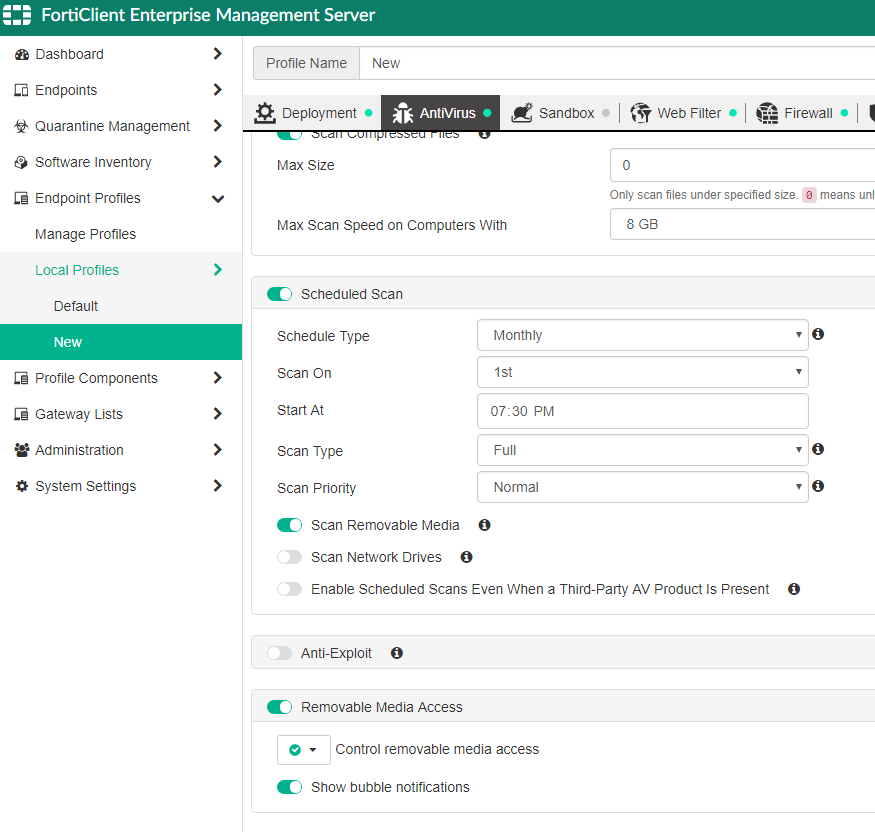Select the Default local profile
The image size is (875, 832).
[x=76, y=306]
